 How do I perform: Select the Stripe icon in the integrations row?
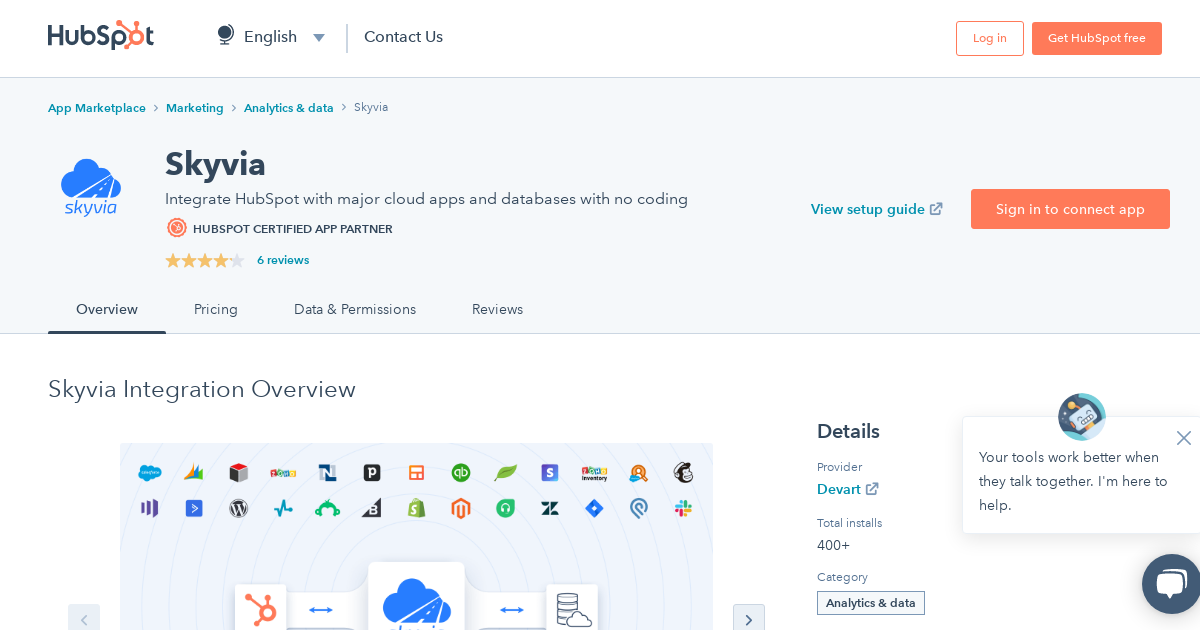point(549,472)
